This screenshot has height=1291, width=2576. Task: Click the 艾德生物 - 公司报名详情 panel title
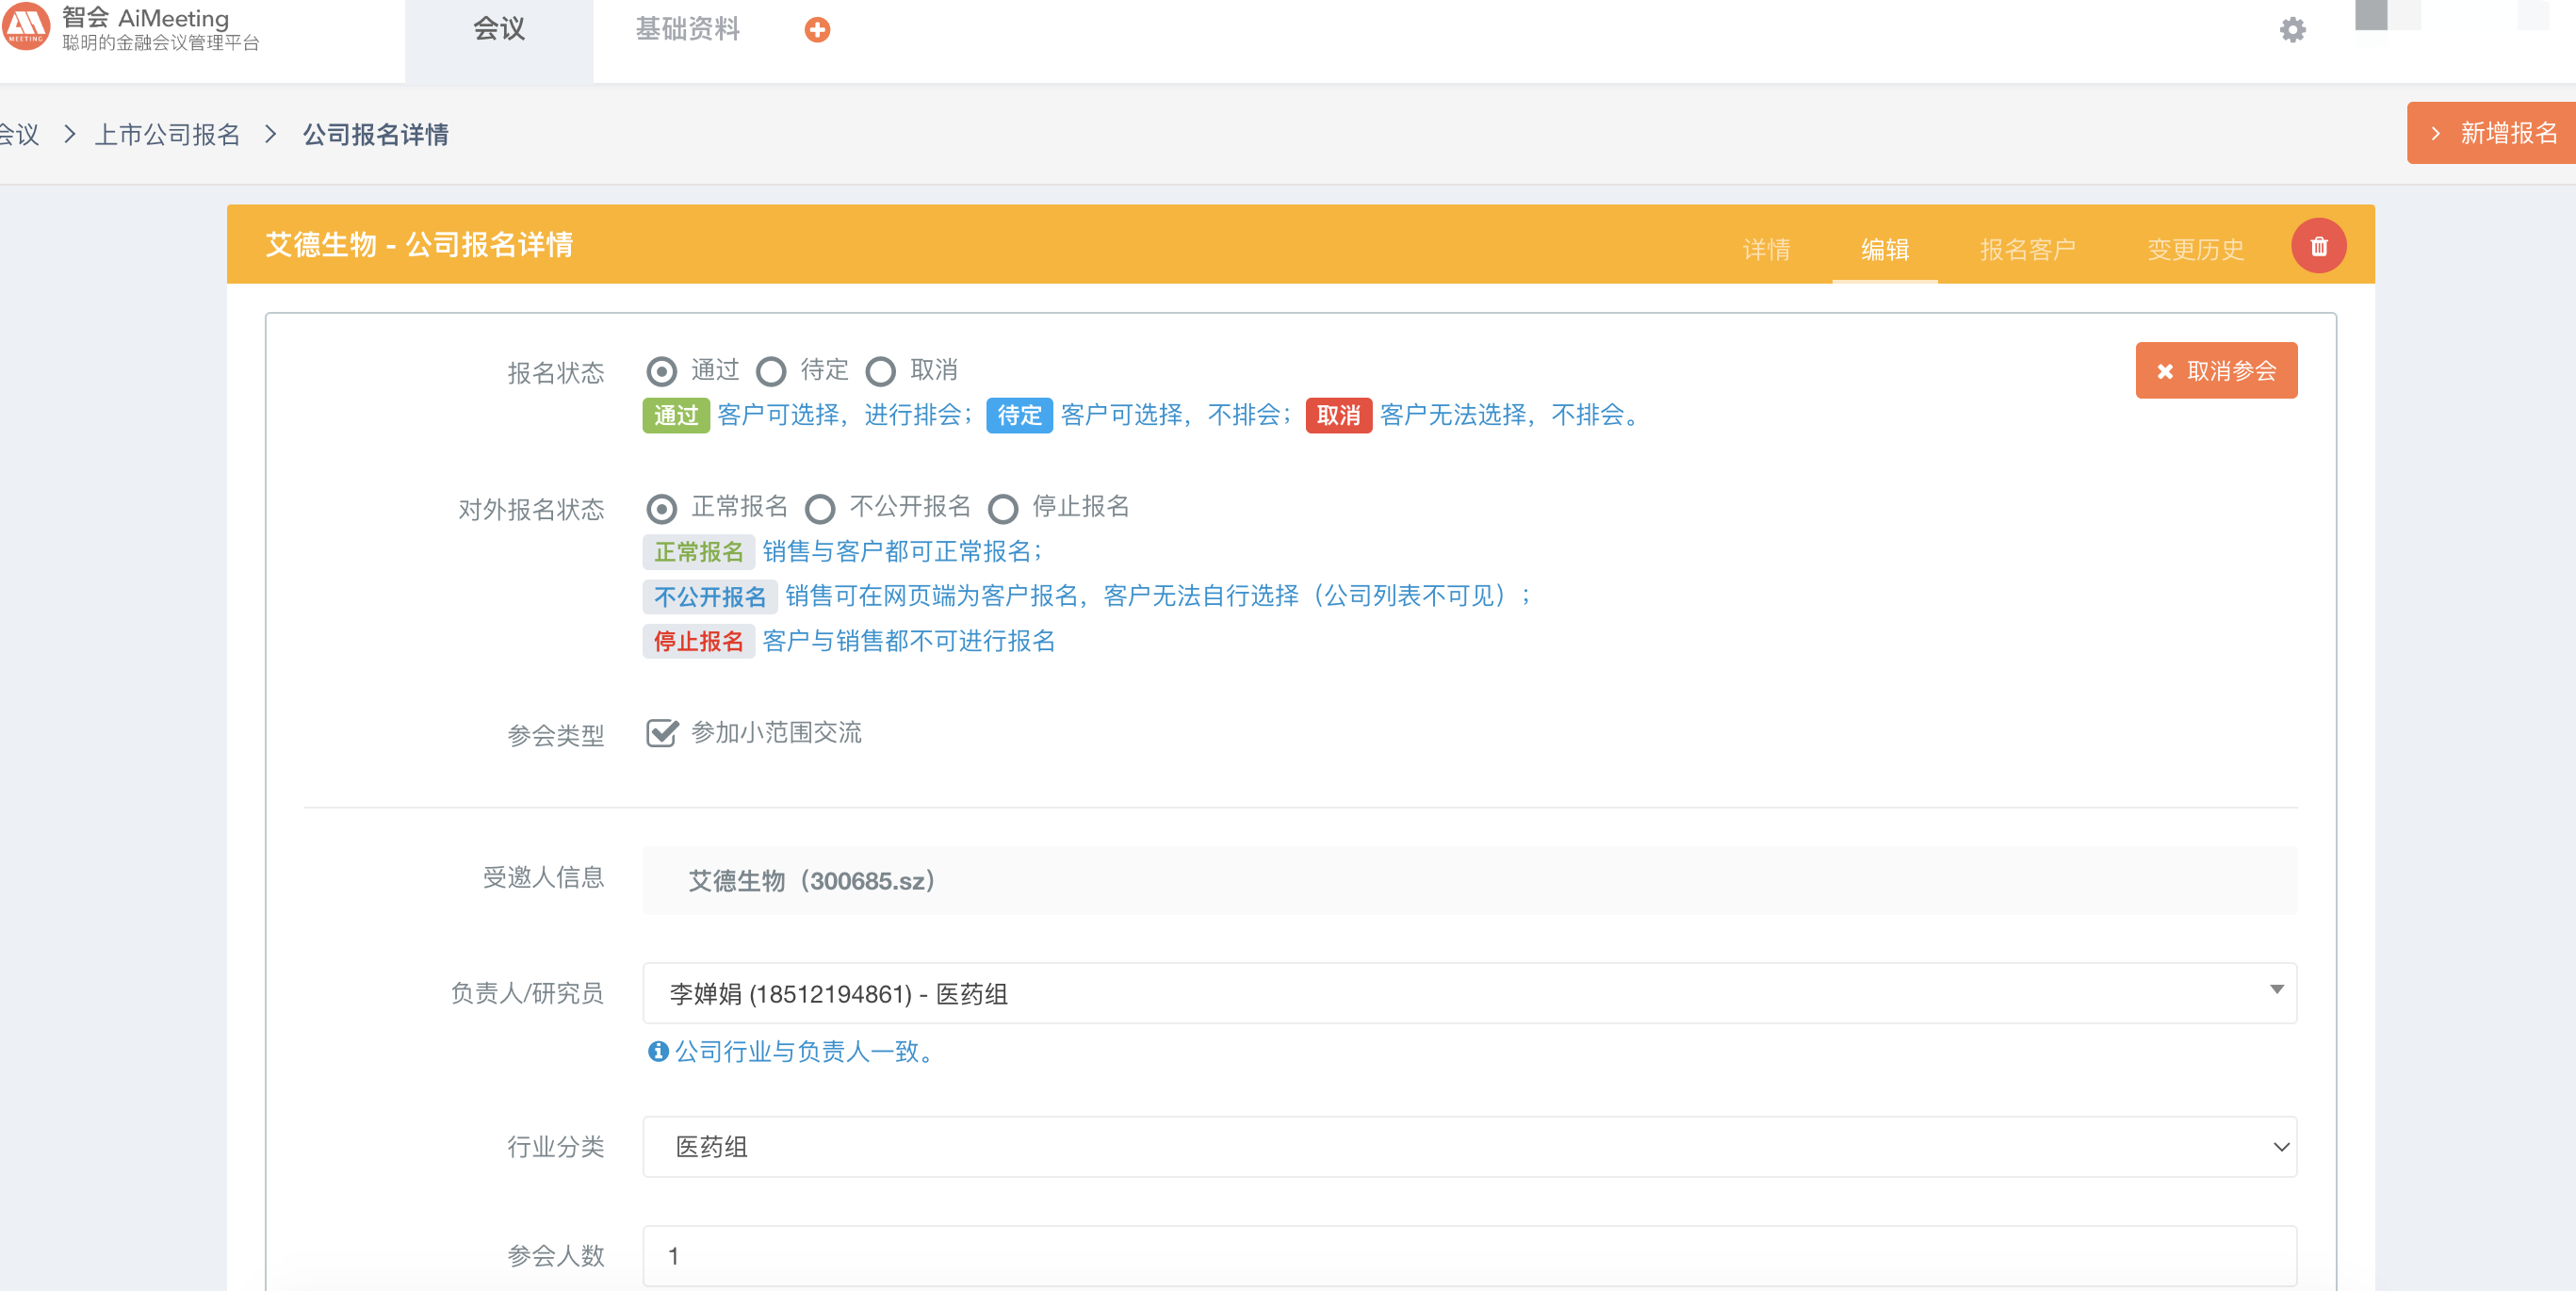(x=419, y=244)
